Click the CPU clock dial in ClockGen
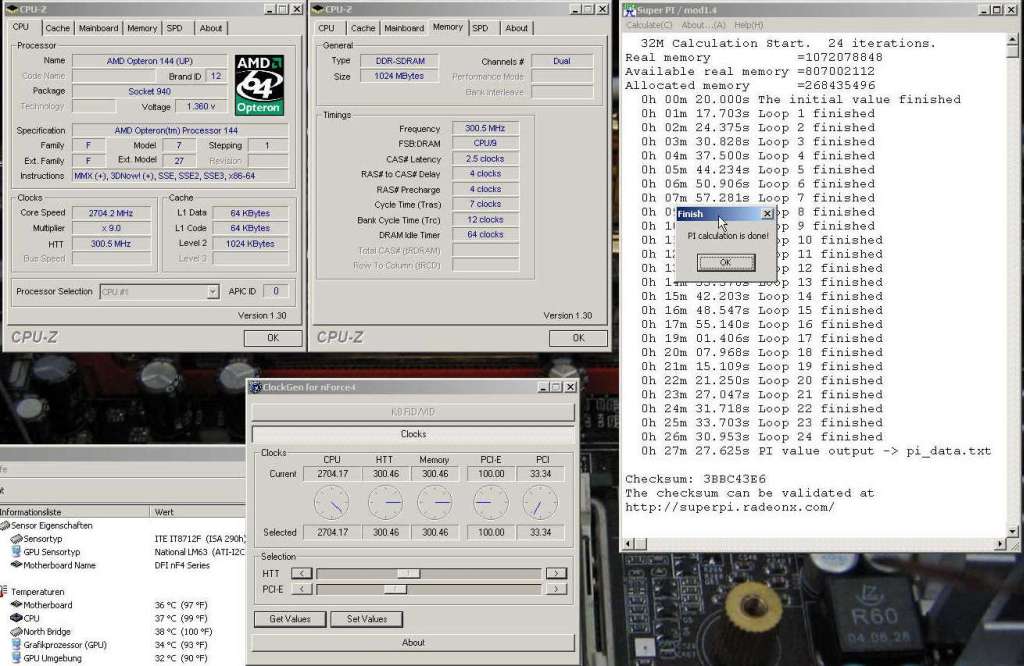 332,503
